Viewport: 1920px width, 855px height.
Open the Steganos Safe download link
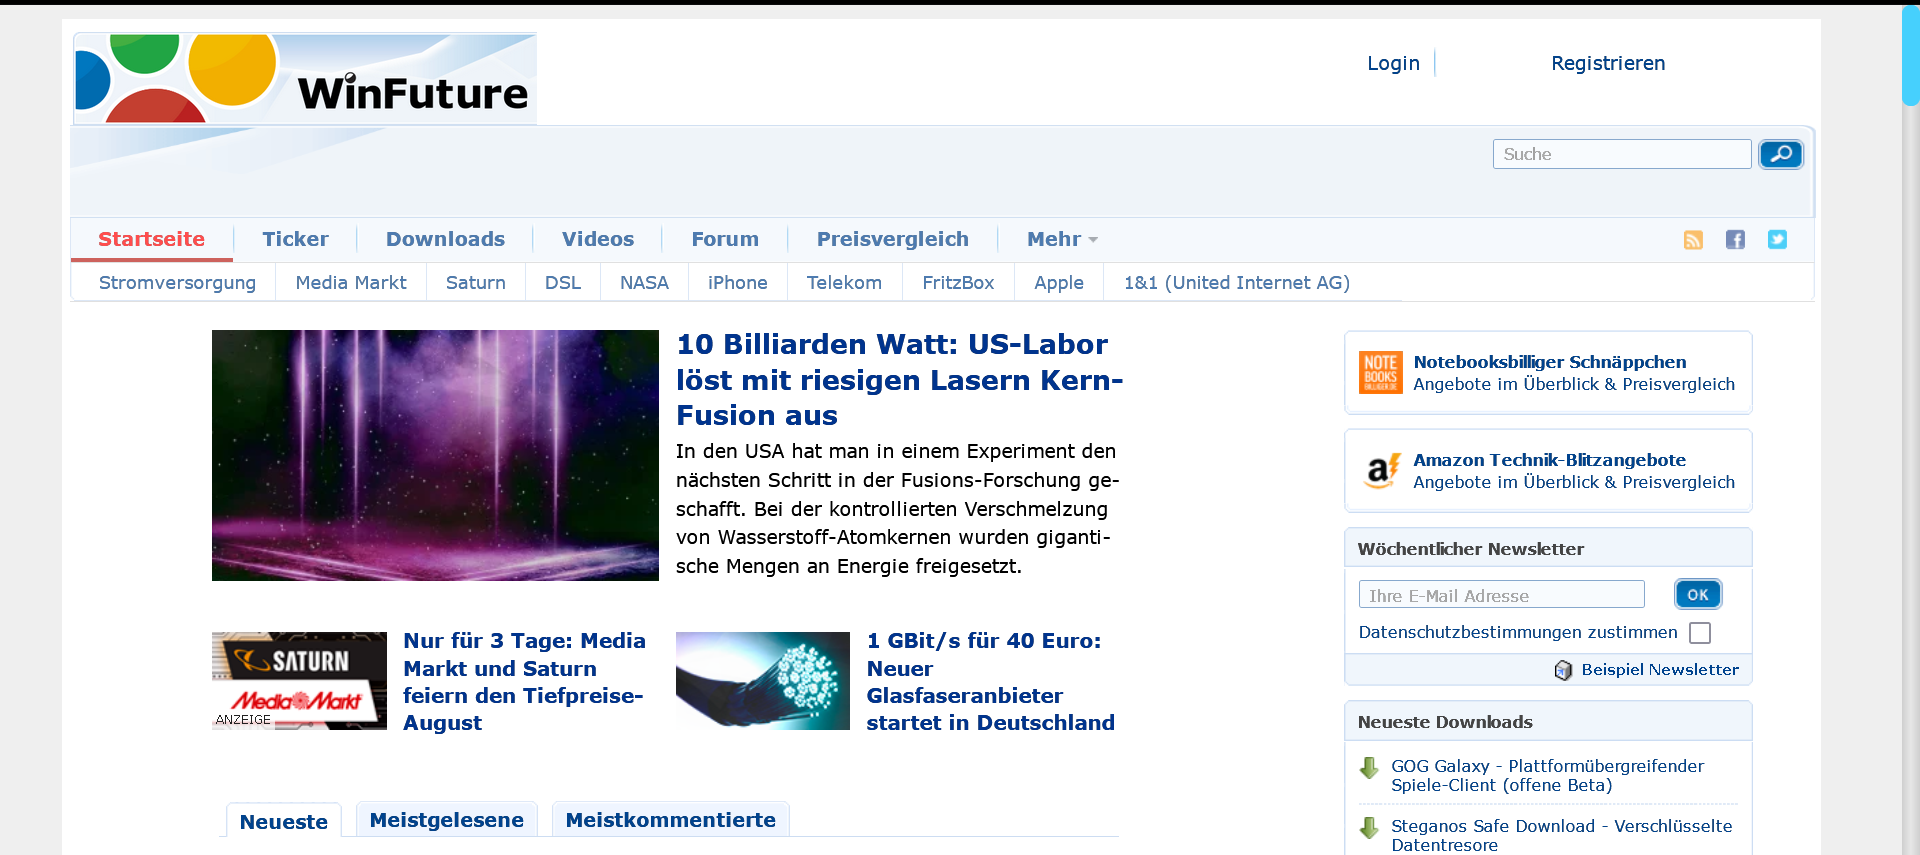pos(1561,836)
